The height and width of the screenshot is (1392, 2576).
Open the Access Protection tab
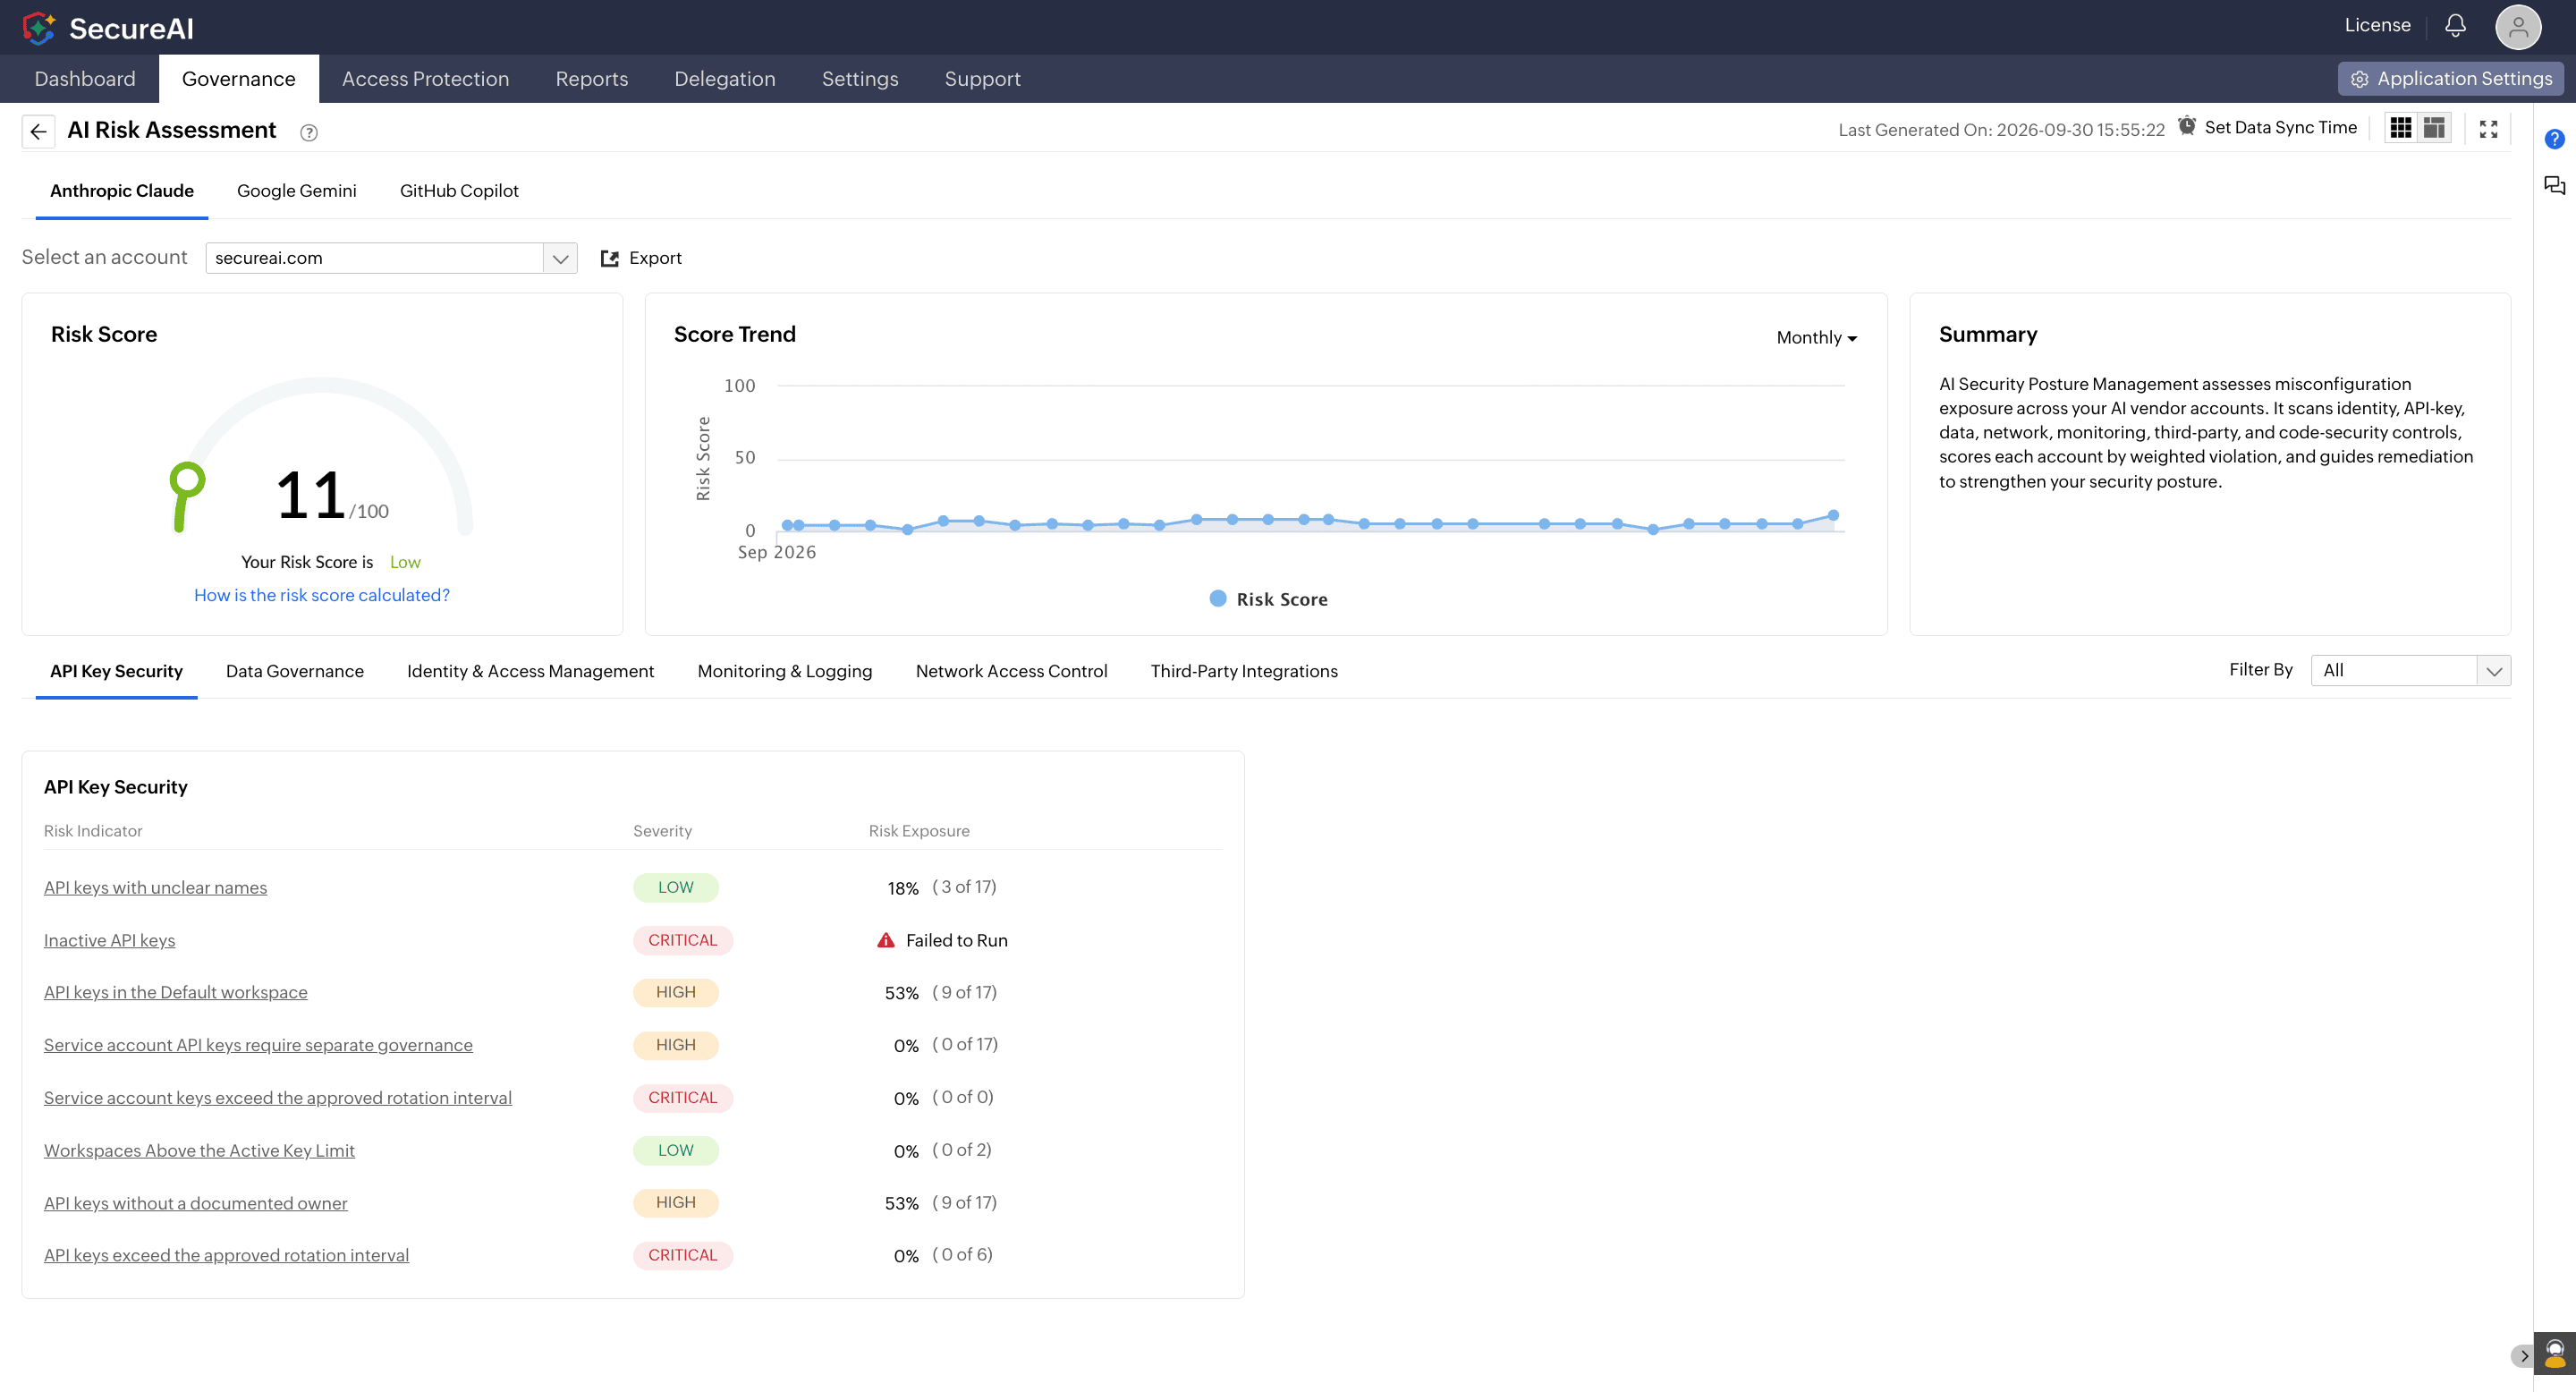point(425,79)
